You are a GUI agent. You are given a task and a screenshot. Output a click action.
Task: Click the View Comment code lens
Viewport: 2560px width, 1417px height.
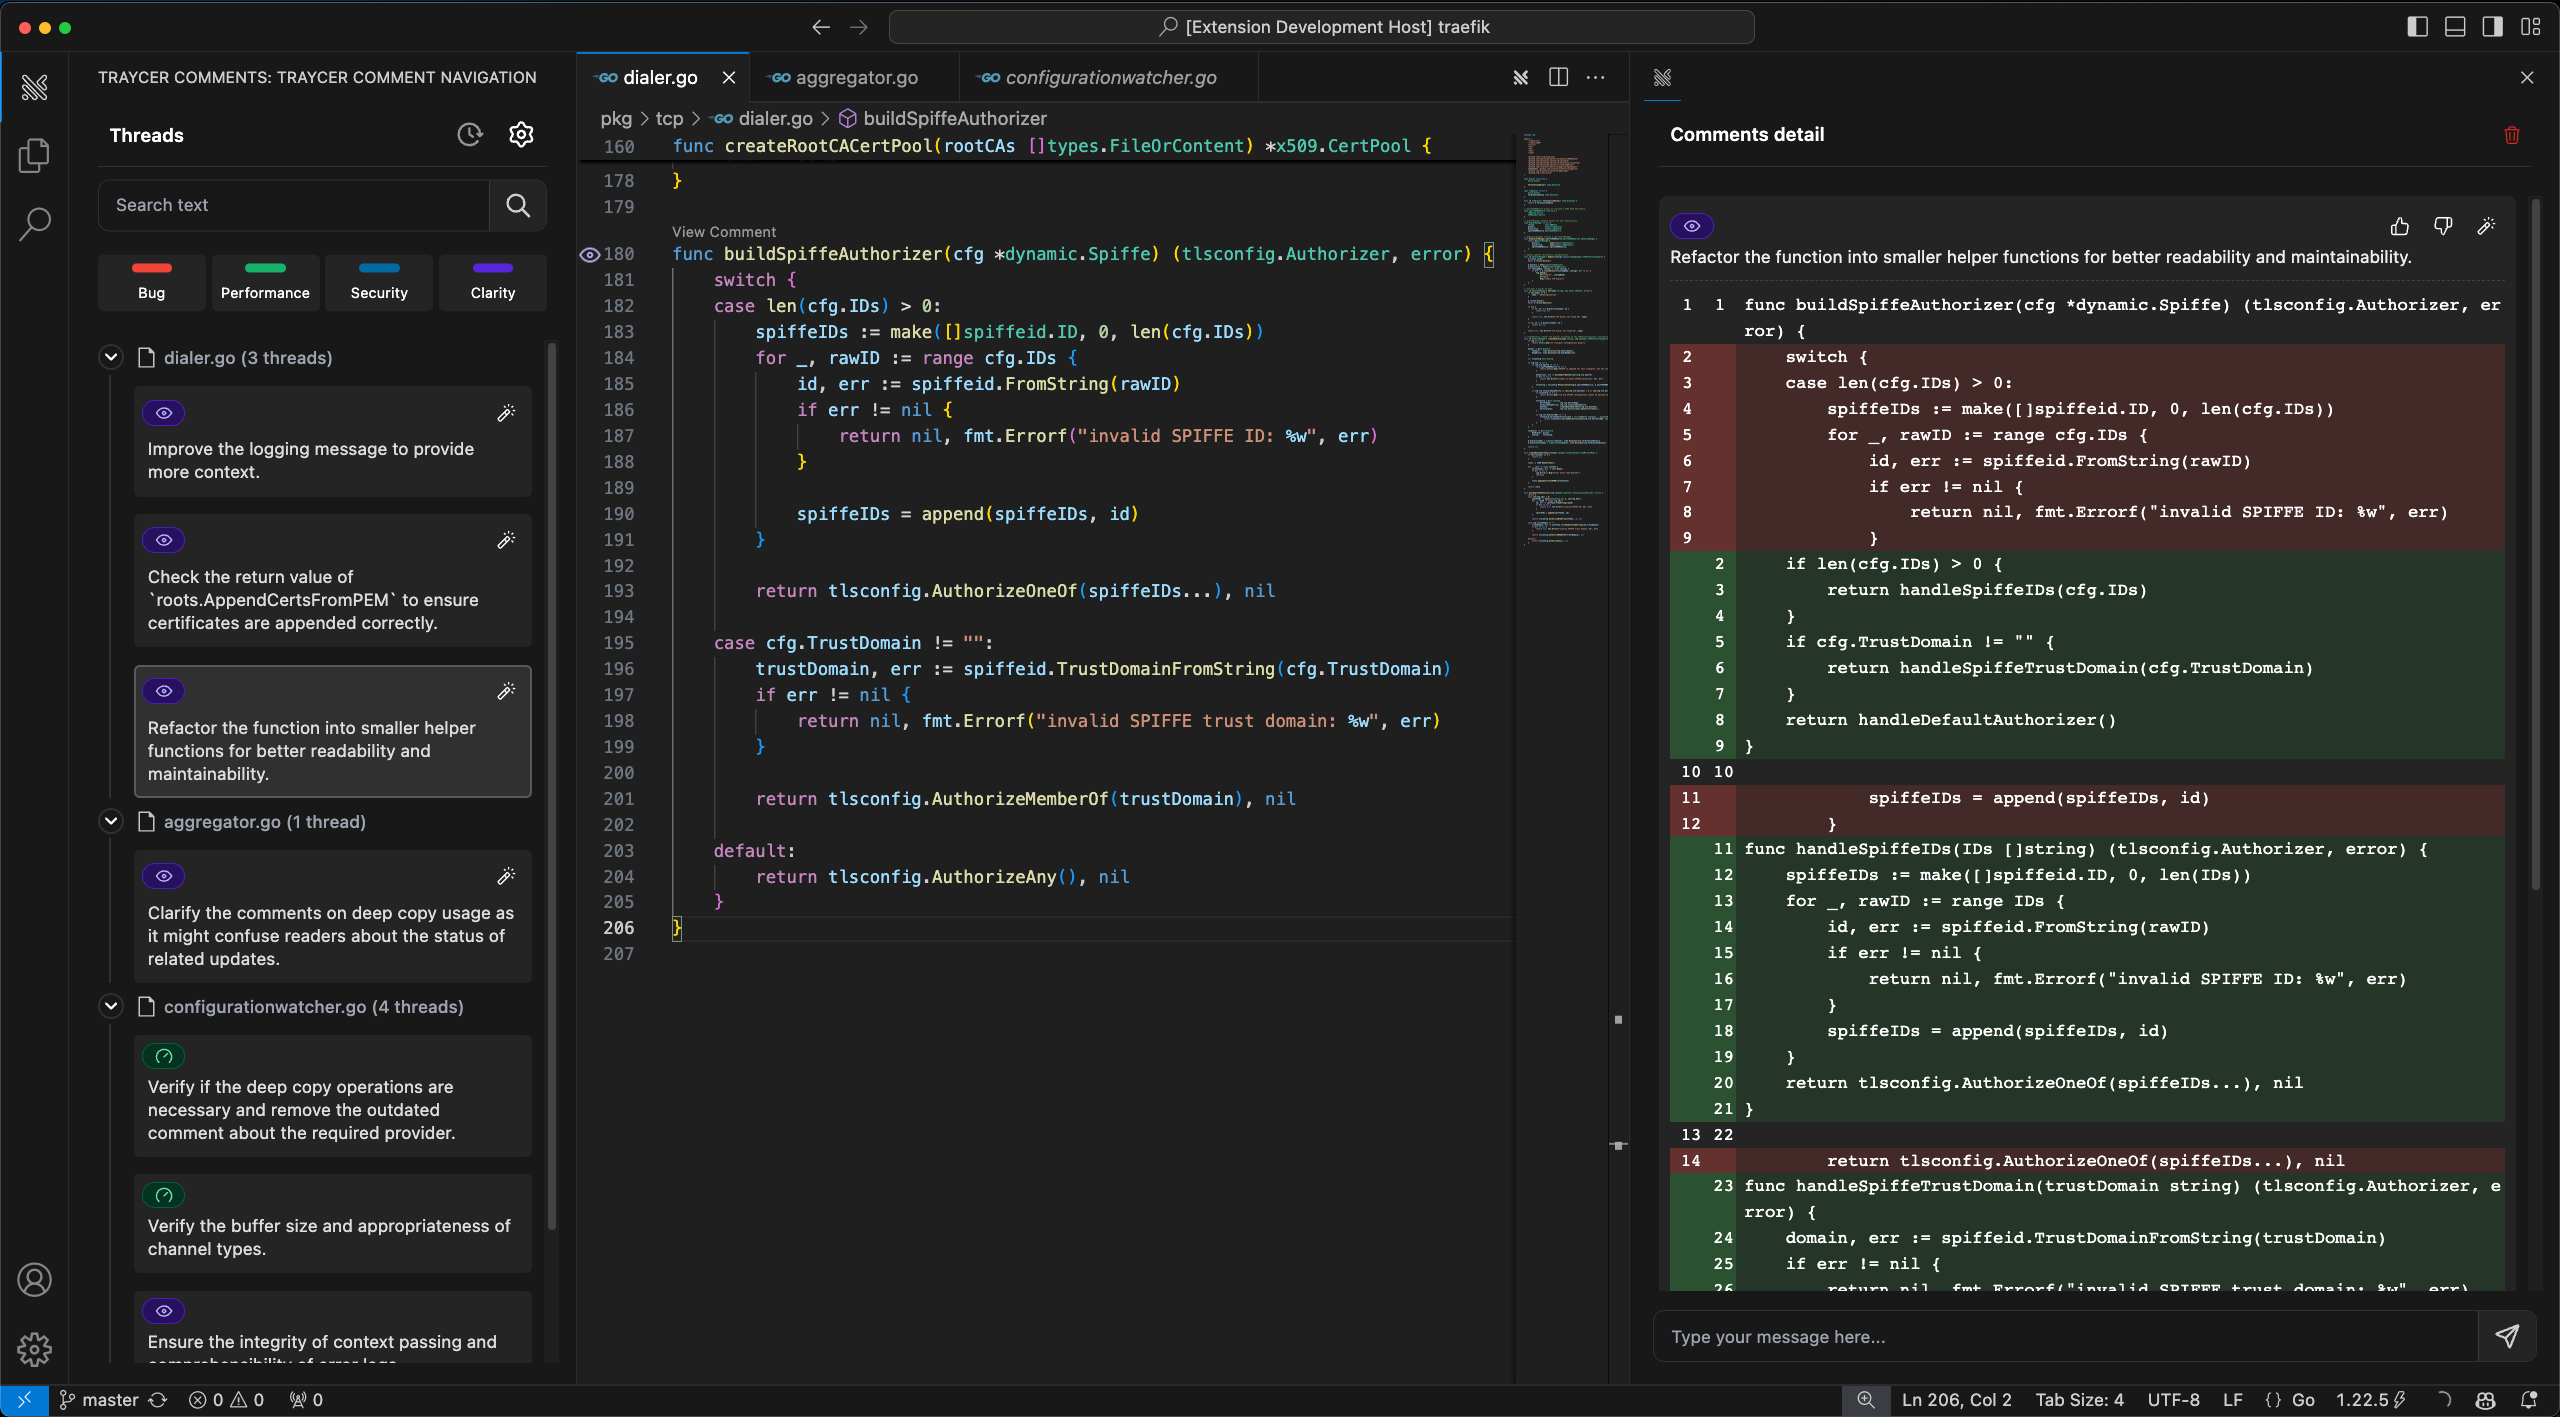[724, 231]
